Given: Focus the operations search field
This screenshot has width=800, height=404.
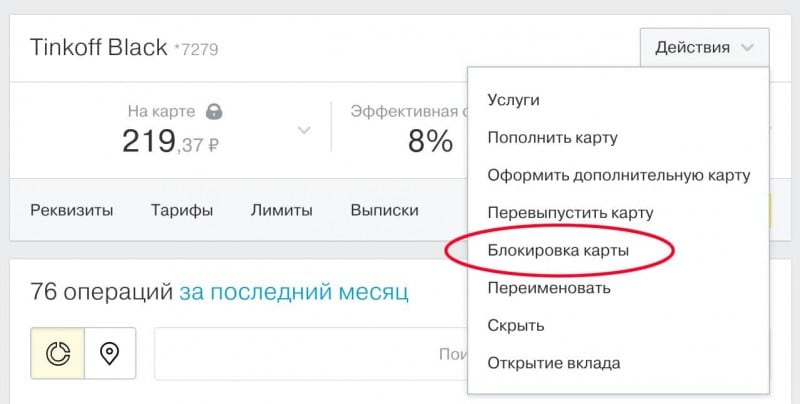Looking at the screenshot, I should tap(311, 354).
